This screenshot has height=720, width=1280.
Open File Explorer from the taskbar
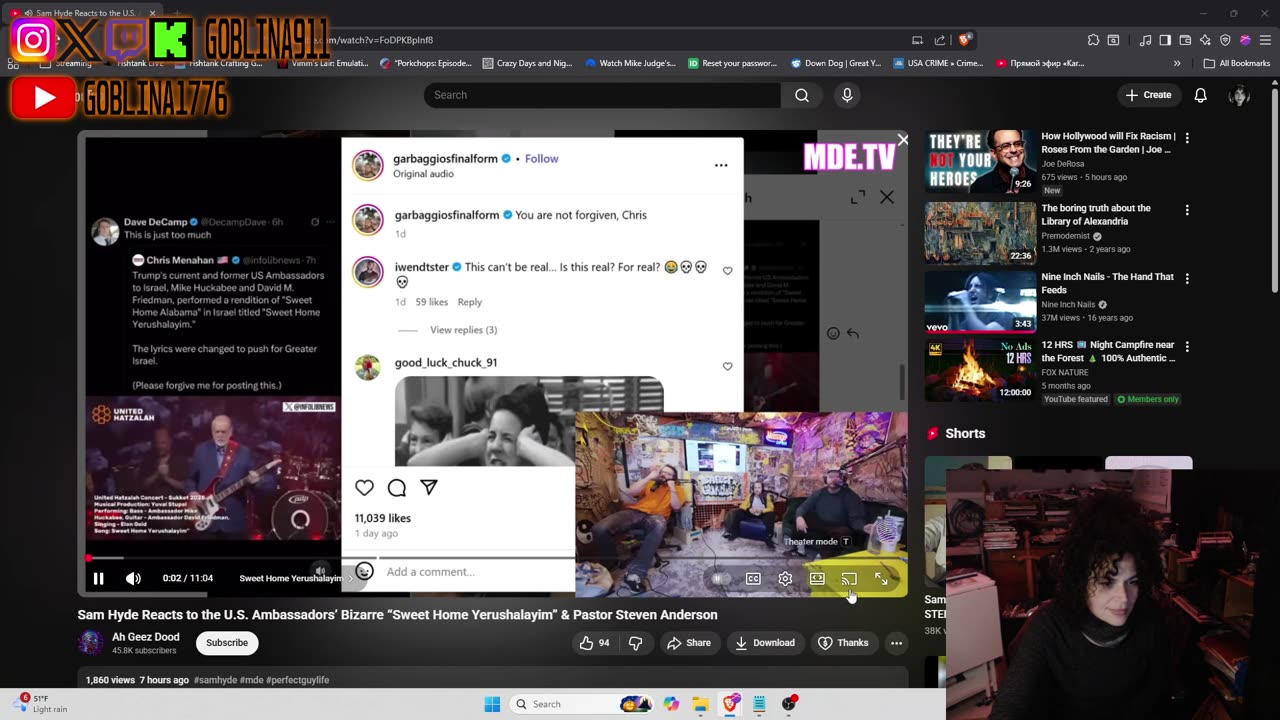pyautogui.click(x=700, y=704)
